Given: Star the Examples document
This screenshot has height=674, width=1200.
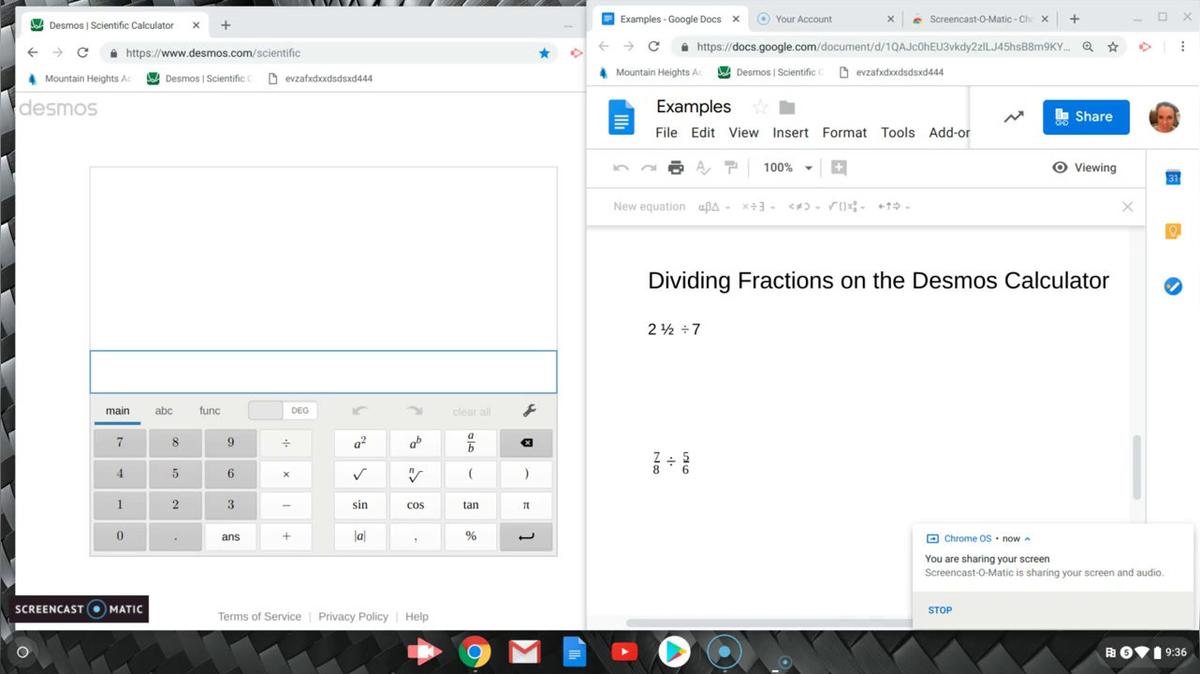Looking at the screenshot, I should 760,107.
